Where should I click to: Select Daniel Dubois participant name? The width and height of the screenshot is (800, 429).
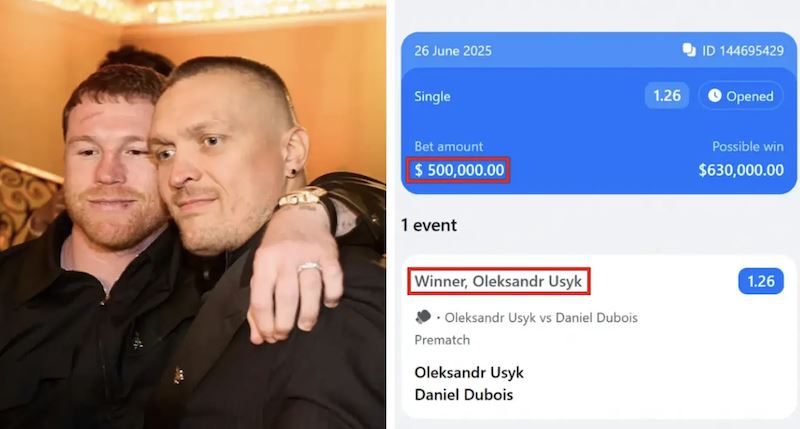(464, 394)
